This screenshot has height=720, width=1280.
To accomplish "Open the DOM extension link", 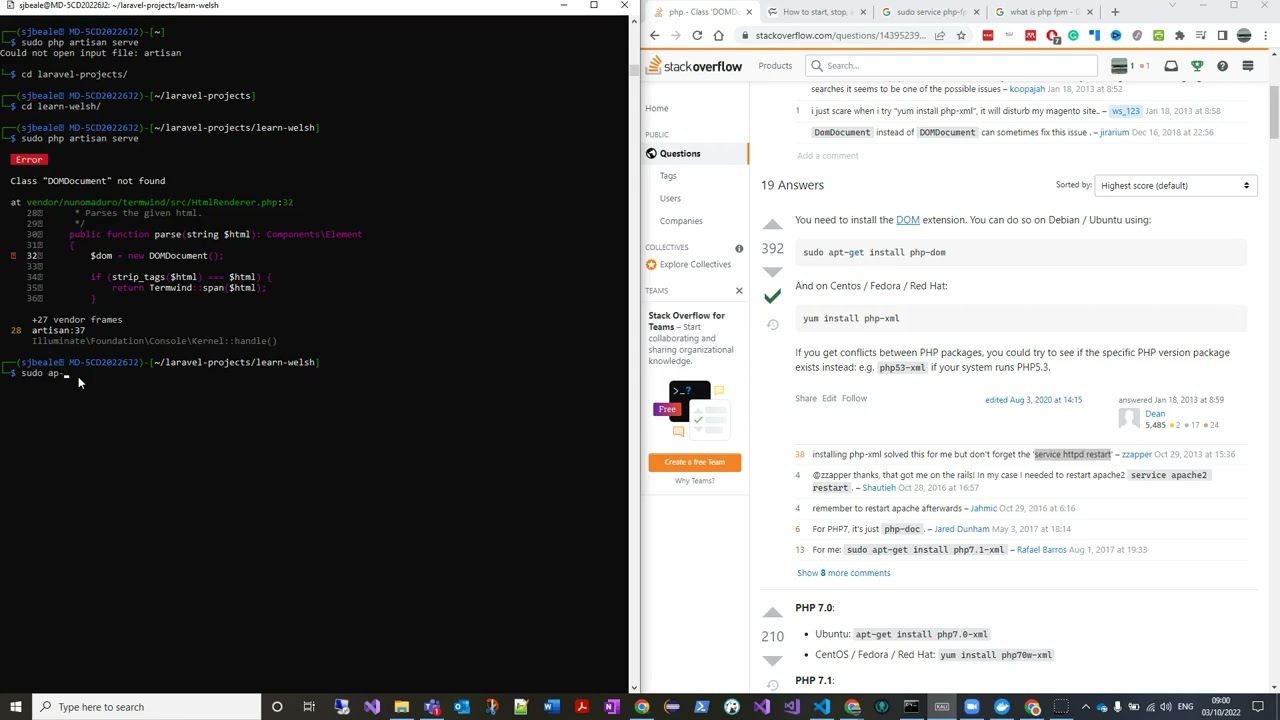I will [907, 220].
